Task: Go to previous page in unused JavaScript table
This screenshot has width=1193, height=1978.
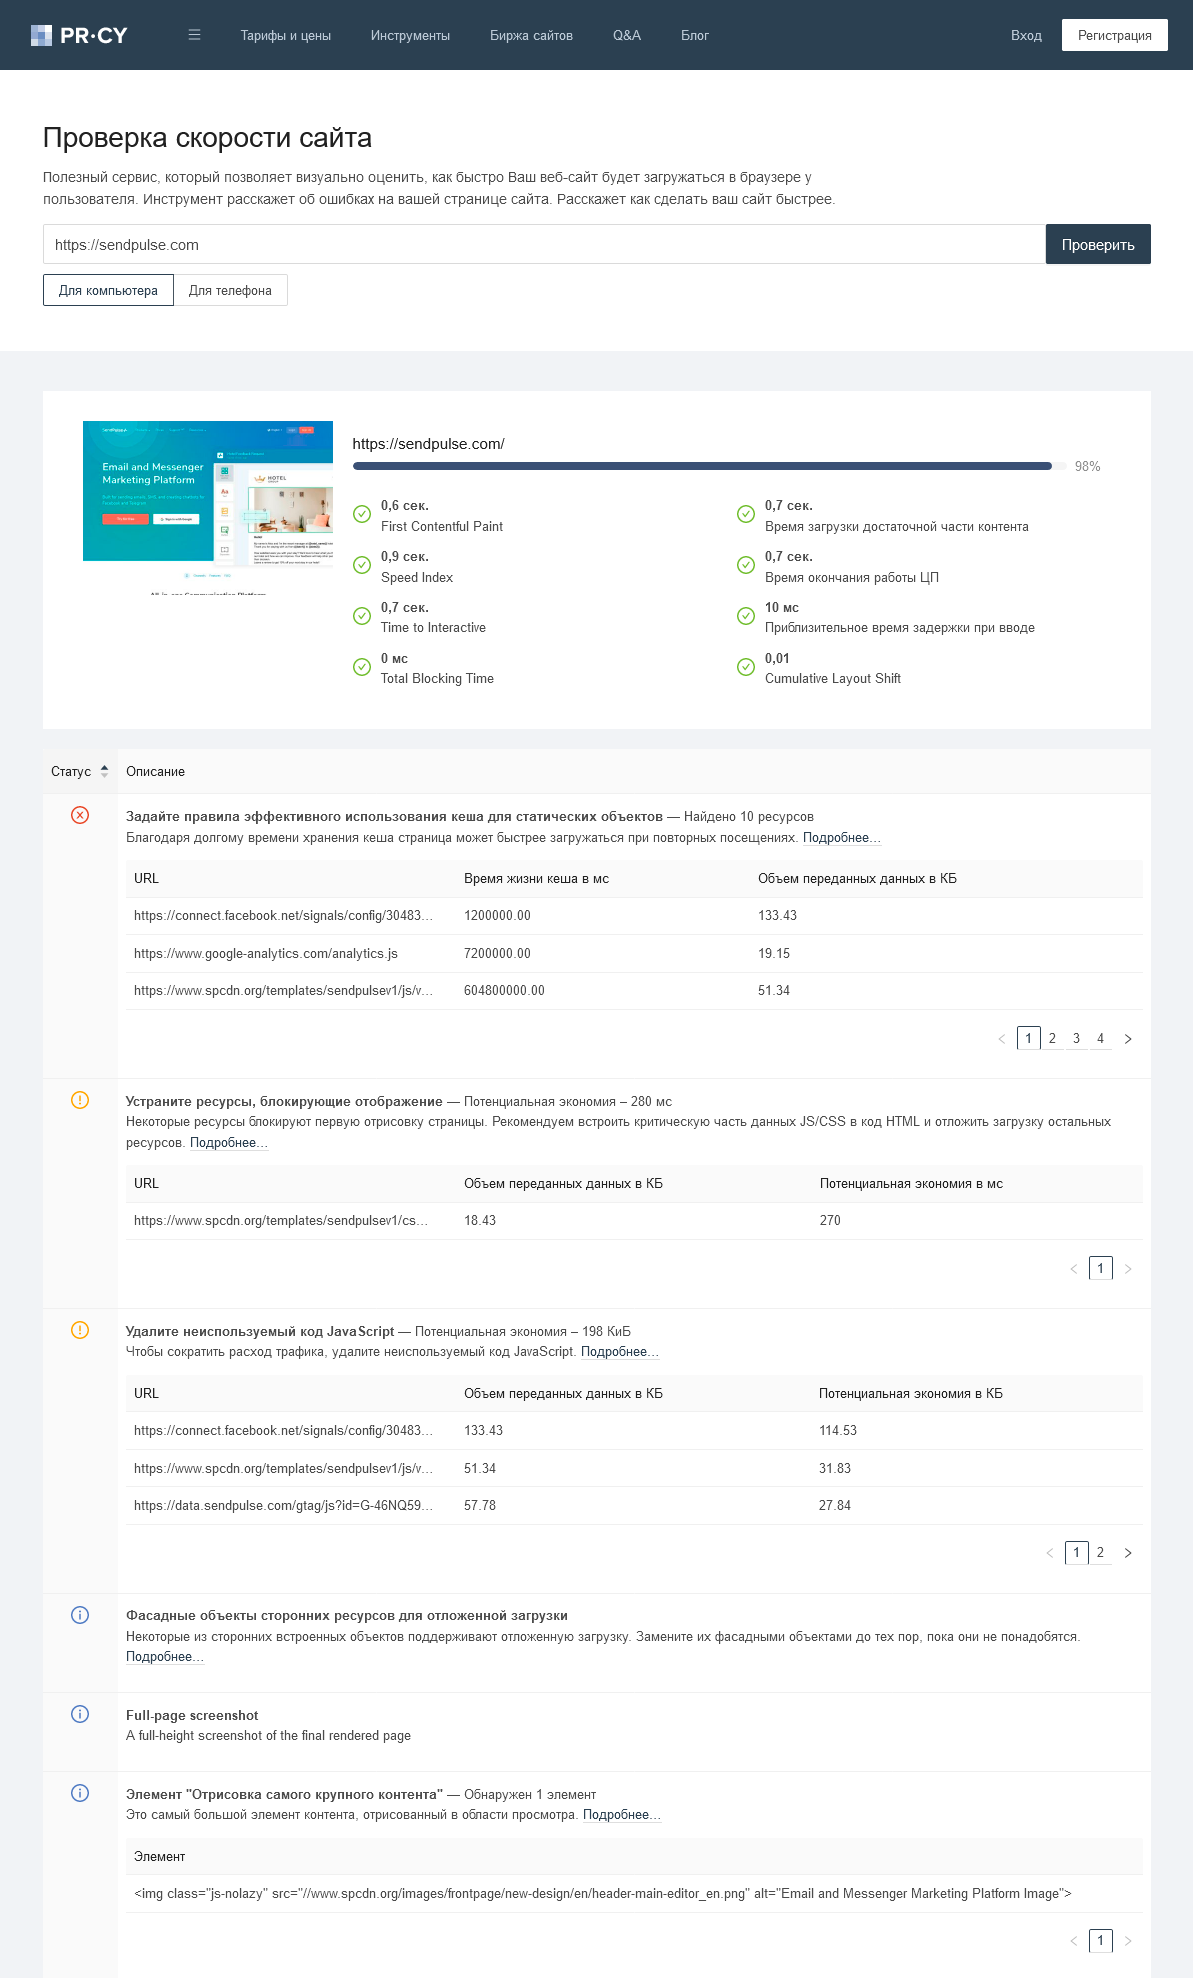Action: pyautogui.click(x=1049, y=1553)
